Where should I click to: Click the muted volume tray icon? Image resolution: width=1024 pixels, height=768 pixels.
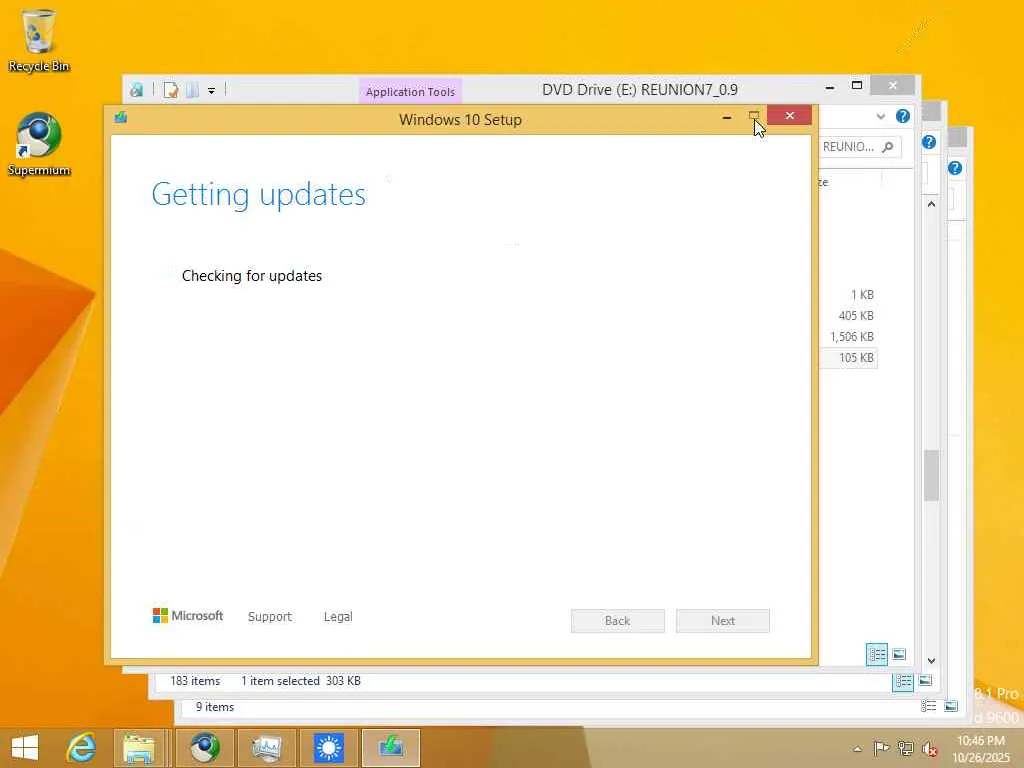pos(929,748)
